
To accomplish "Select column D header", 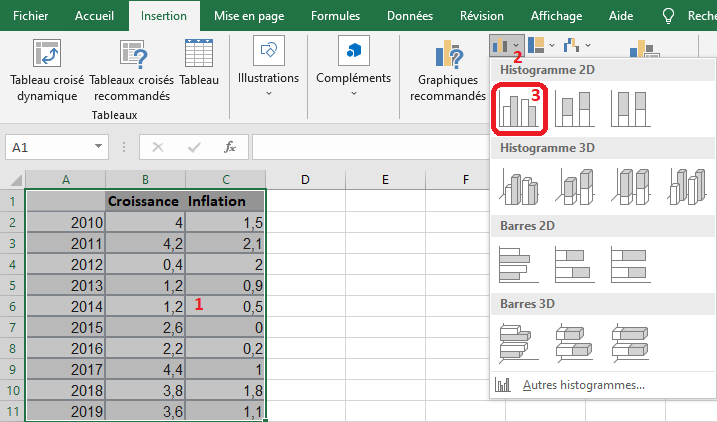I will click(305, 180).
